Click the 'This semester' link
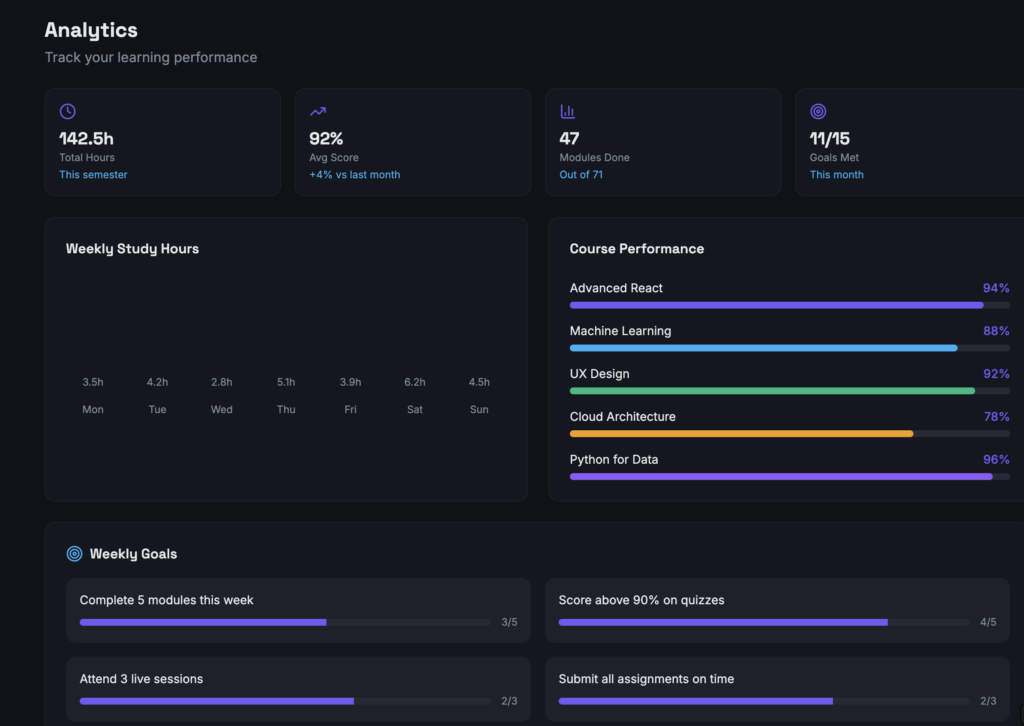 (93, 175)
